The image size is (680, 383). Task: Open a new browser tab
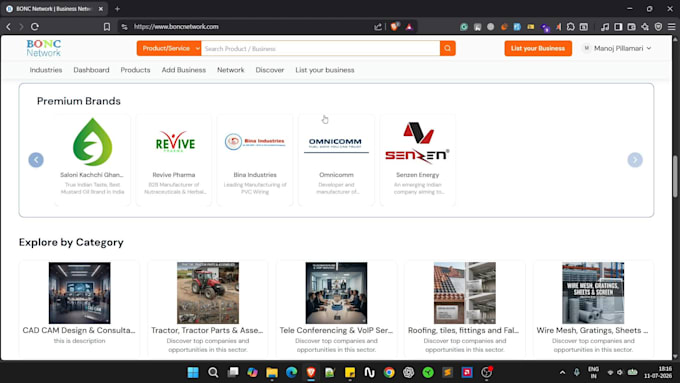[117, 9]
